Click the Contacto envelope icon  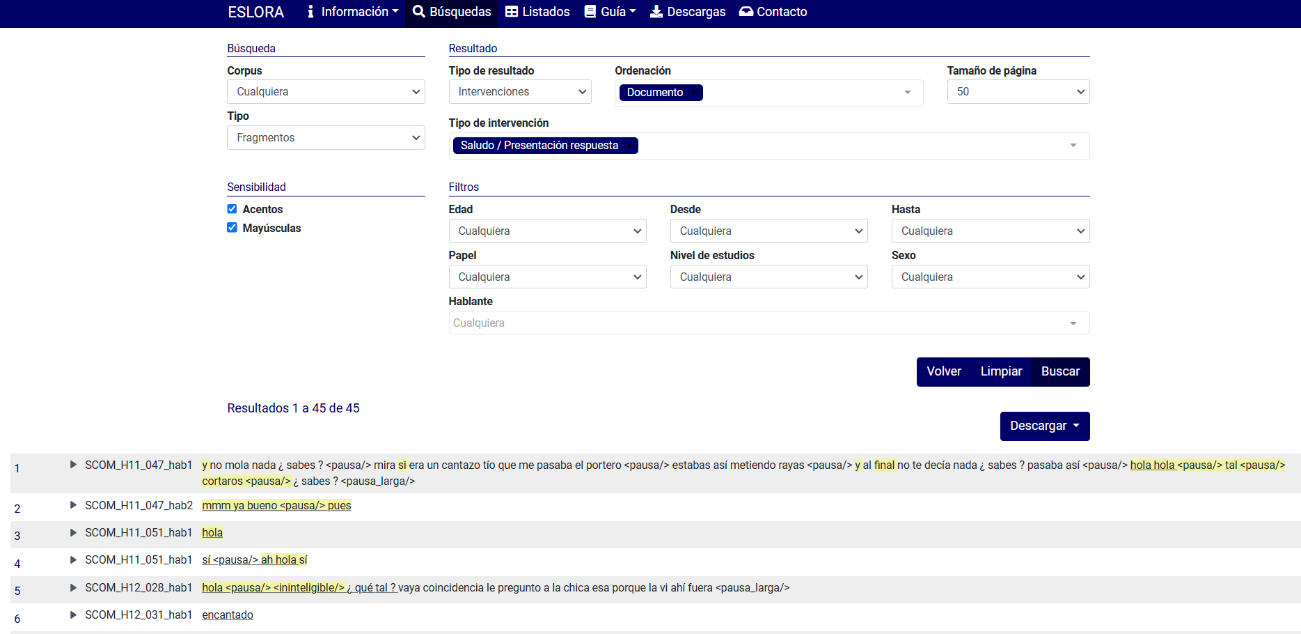pyautogui.click(x=746, y=12)
